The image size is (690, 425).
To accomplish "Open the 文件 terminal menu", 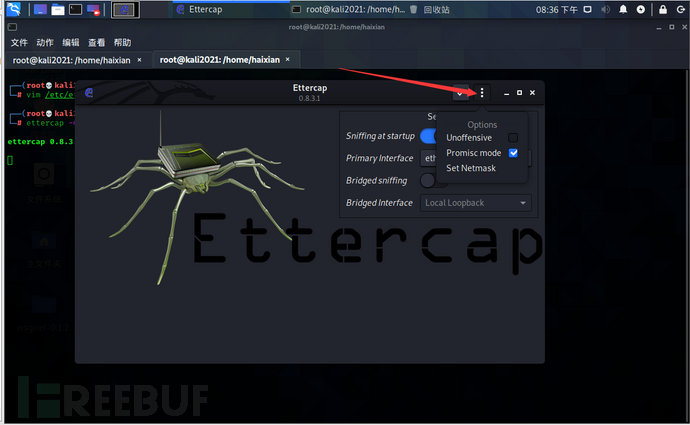I will (x=19, y=43).
